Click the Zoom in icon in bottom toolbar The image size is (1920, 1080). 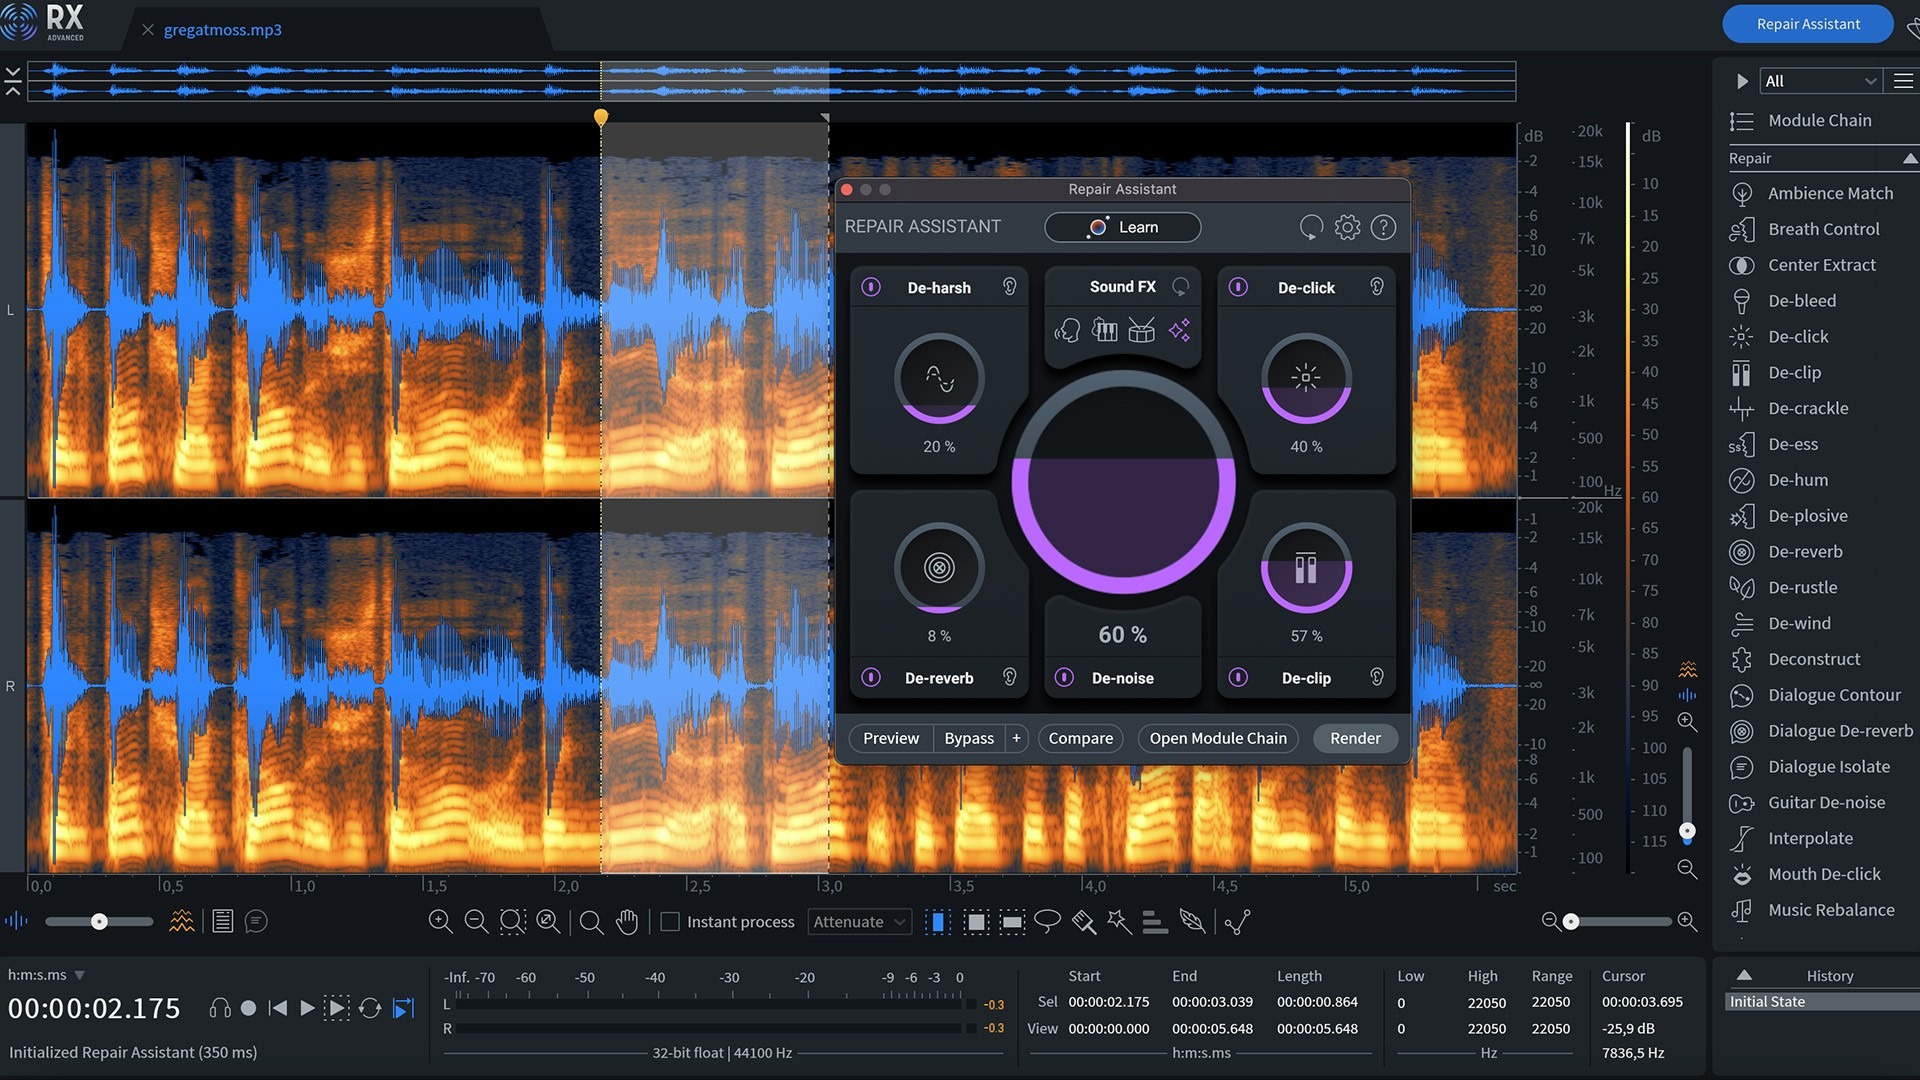click(x=440, y=922)
